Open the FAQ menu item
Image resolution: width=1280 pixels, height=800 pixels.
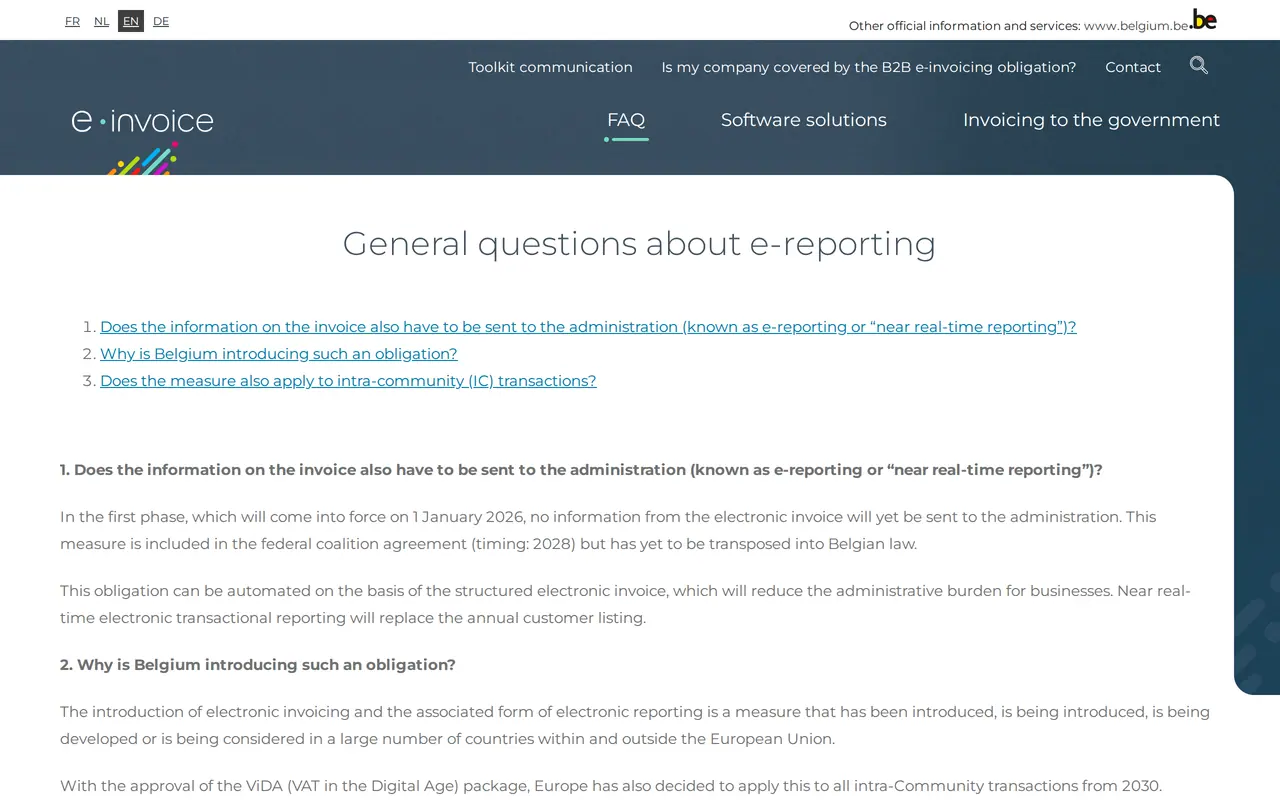click(x=626, y=120)
